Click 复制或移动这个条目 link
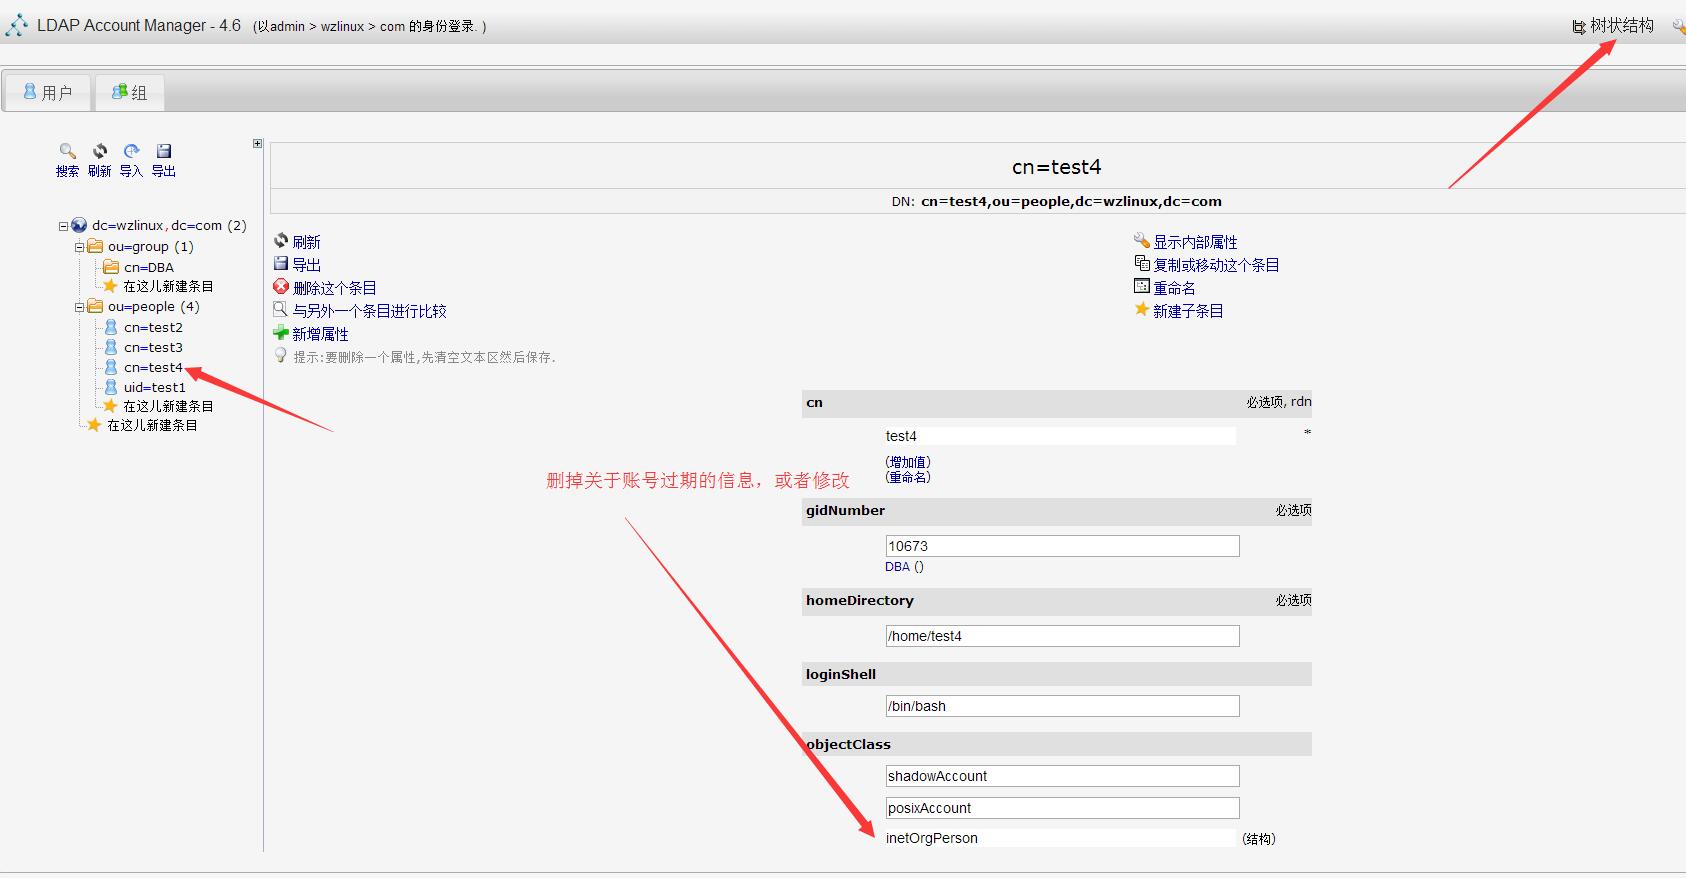 [1216, 265]
